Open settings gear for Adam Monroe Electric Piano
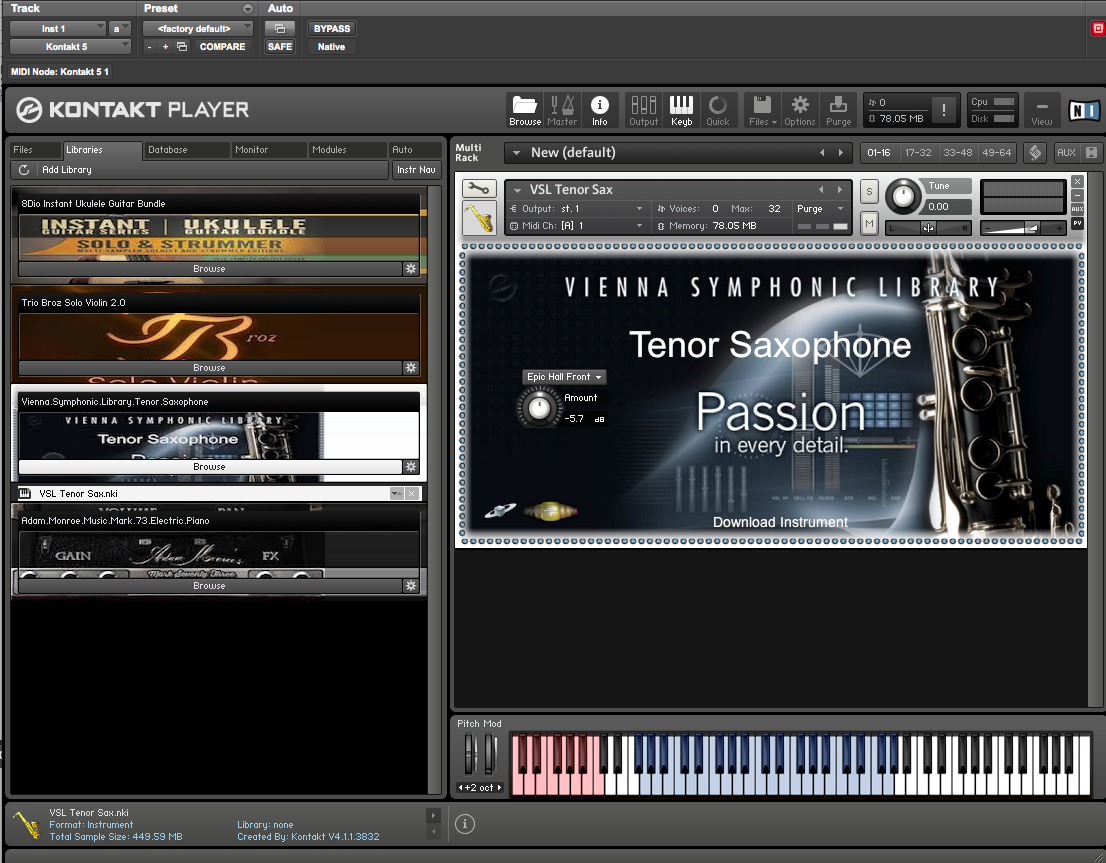This screenshot has height=863, width=1106. point(411,586)
